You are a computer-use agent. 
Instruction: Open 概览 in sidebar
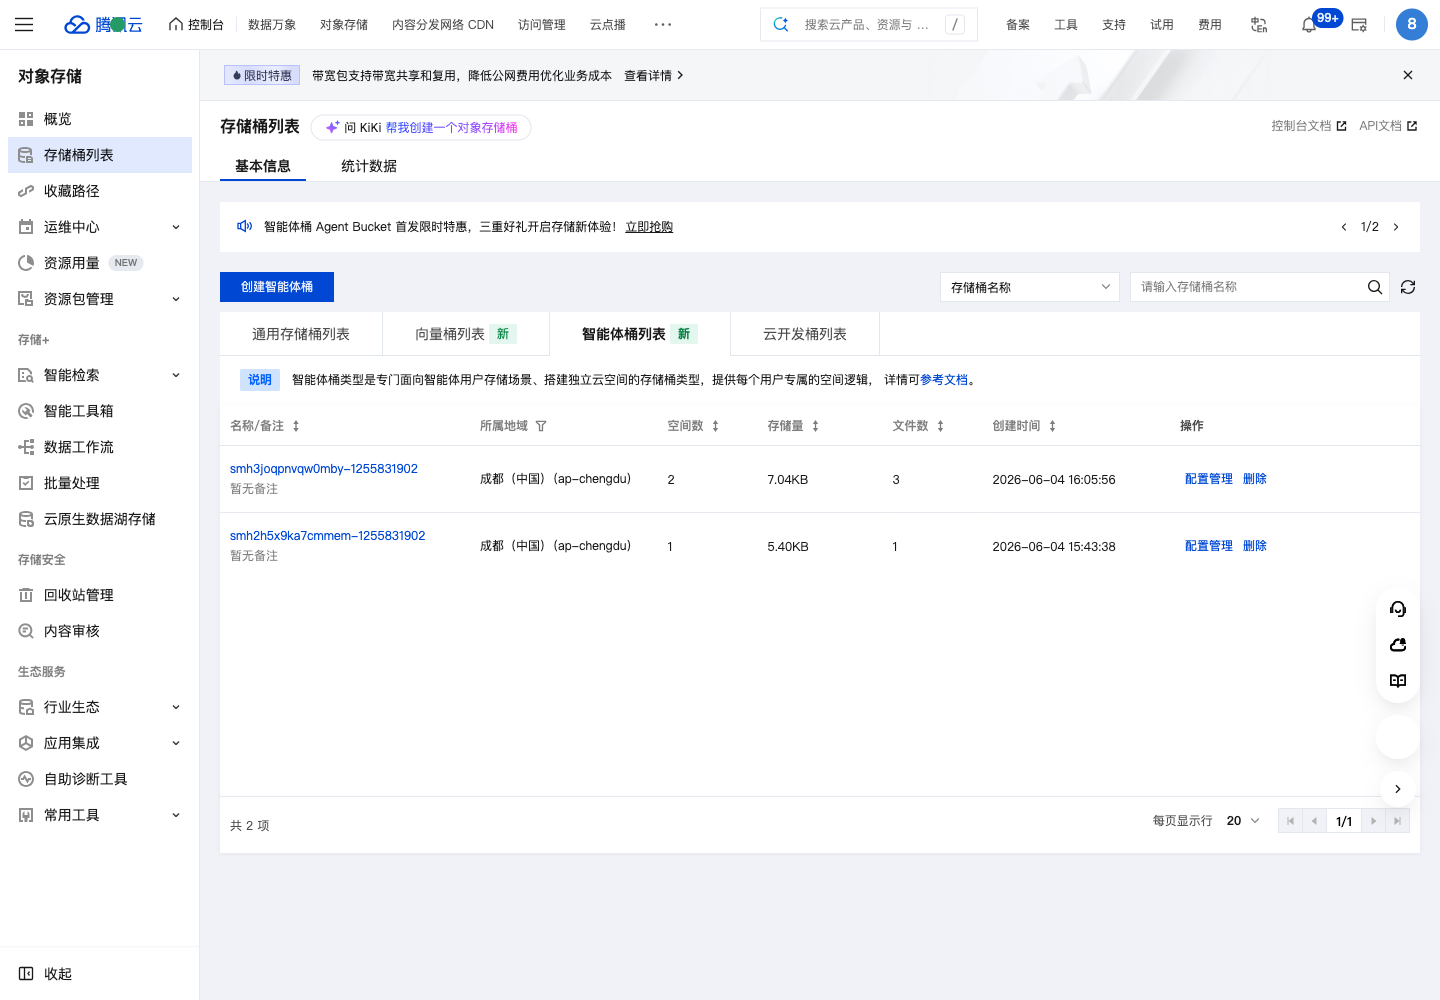(x=100, y=119)
